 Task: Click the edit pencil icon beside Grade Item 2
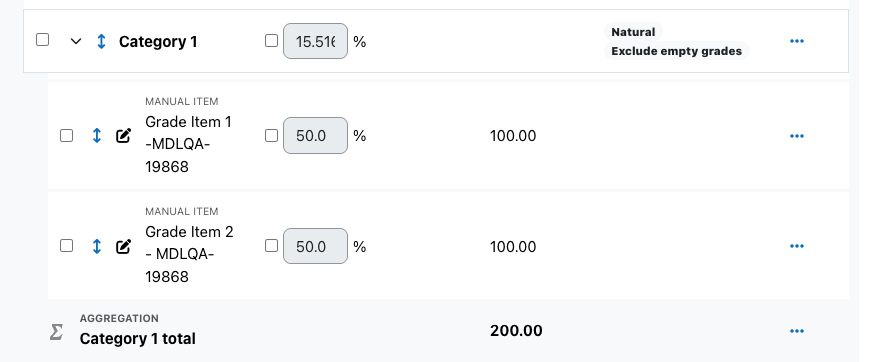[123, 246]
